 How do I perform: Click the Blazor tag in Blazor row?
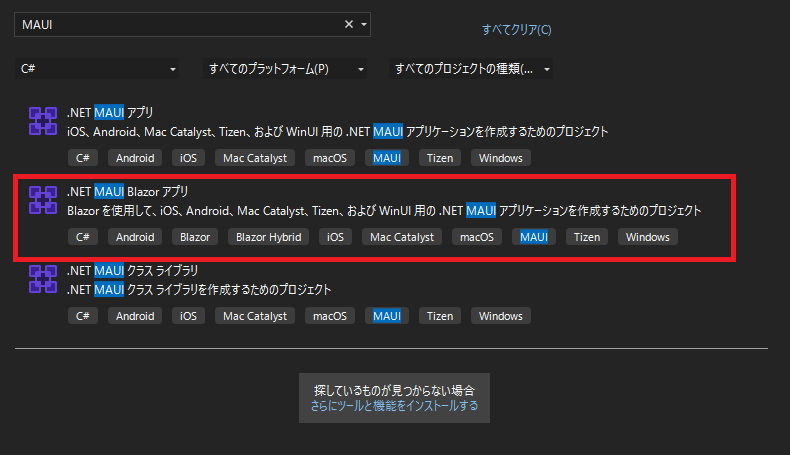click(195, 237)
